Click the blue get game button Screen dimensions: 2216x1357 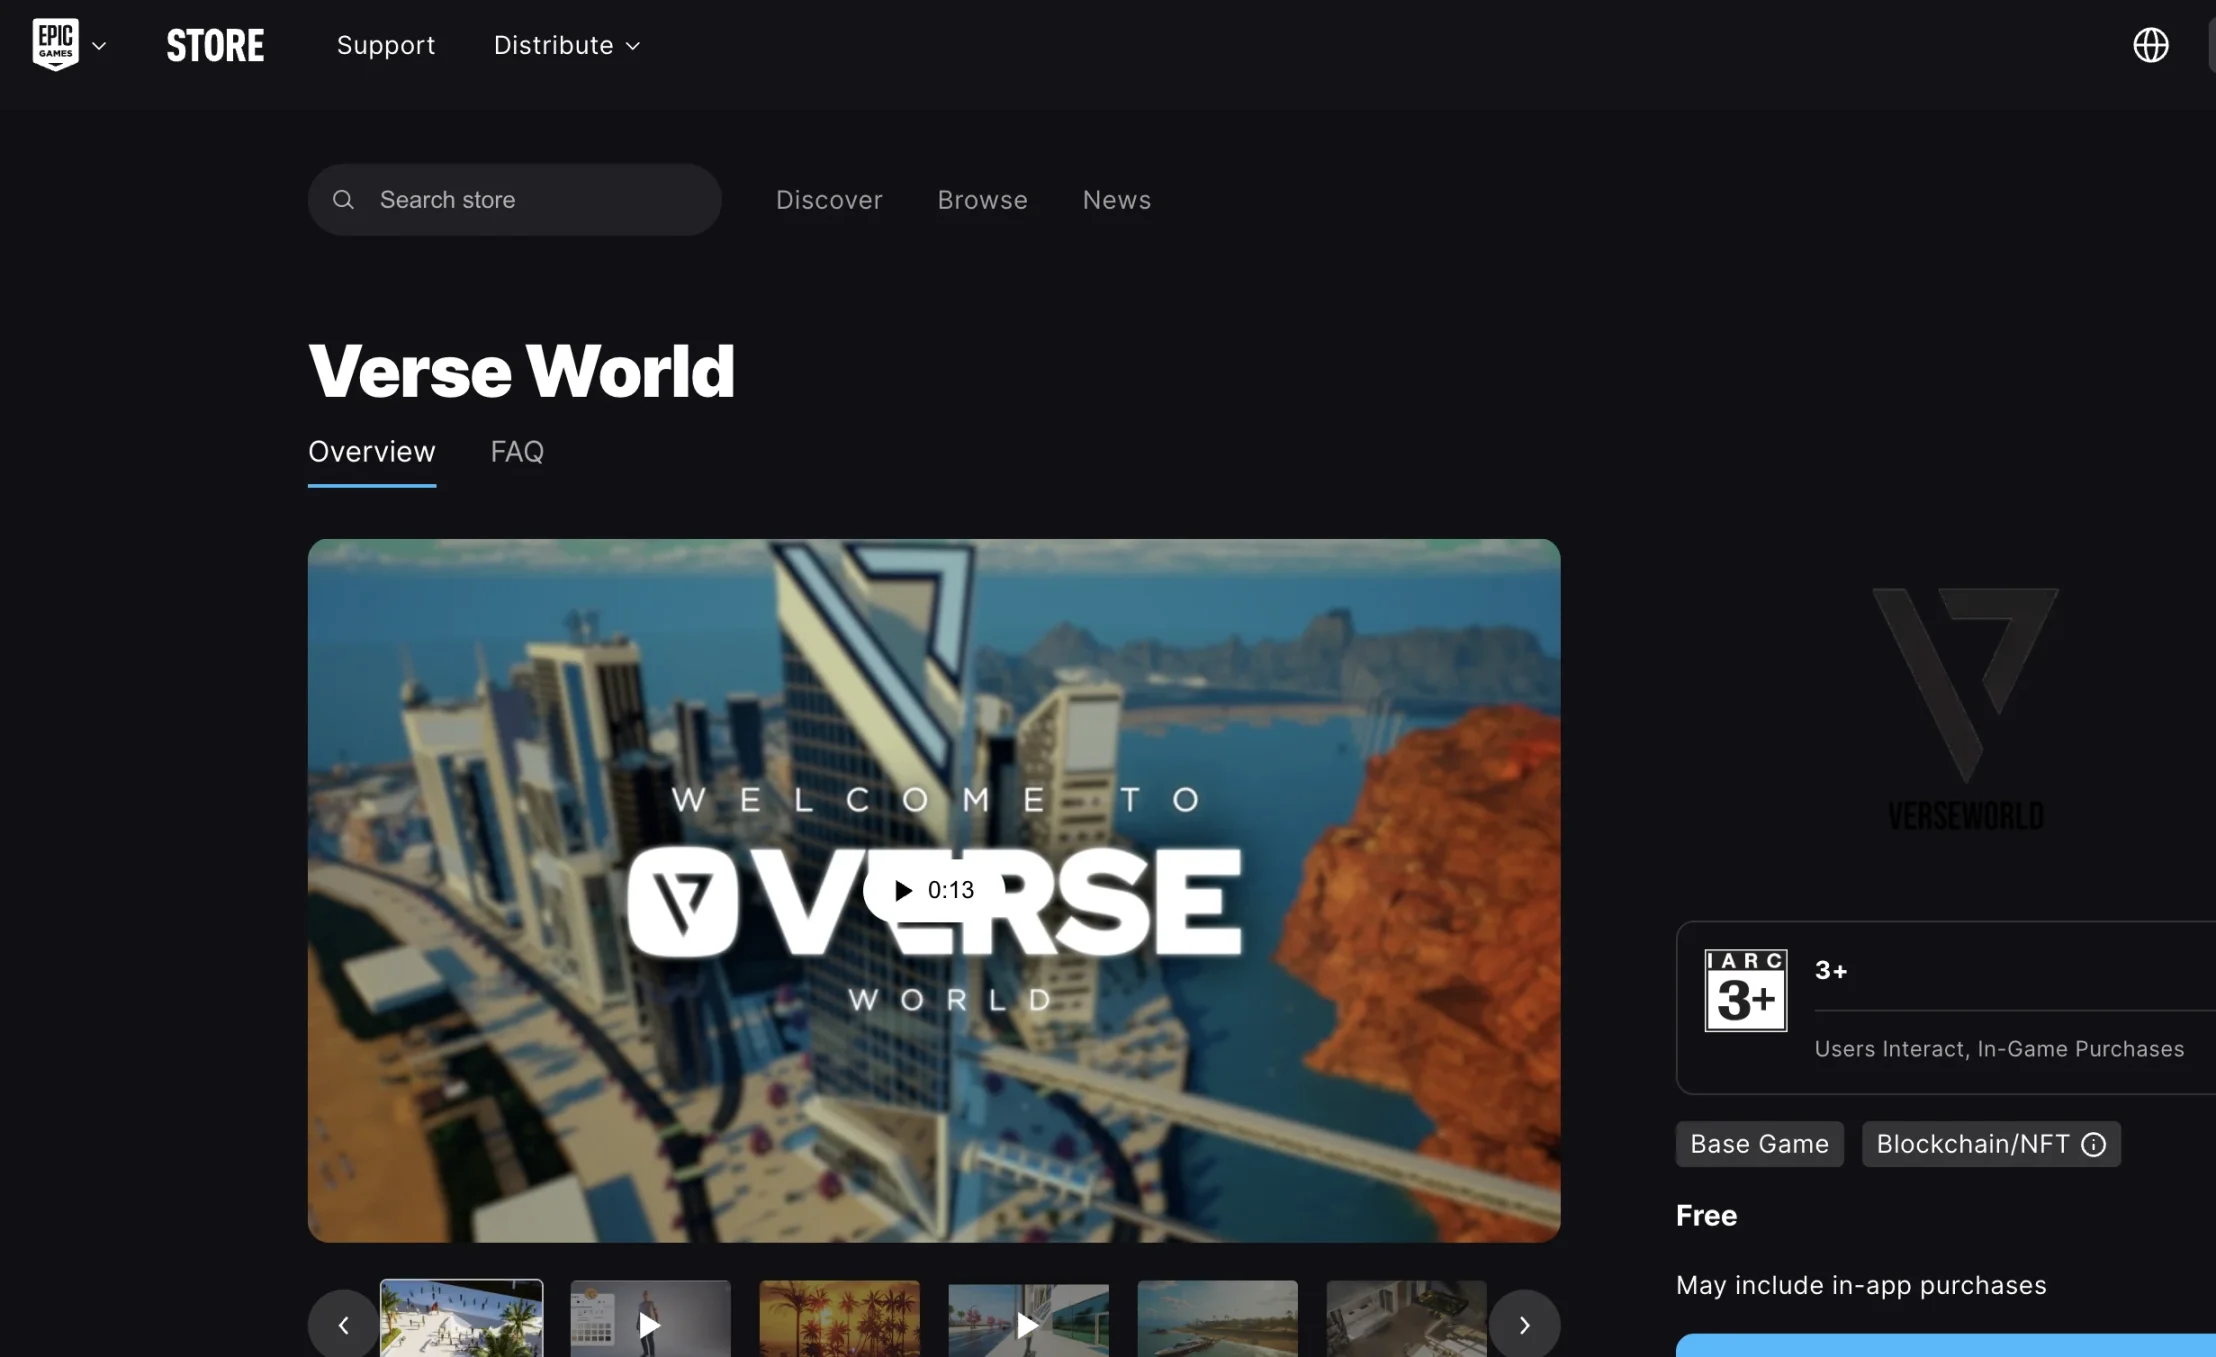click(1945, 1345)
